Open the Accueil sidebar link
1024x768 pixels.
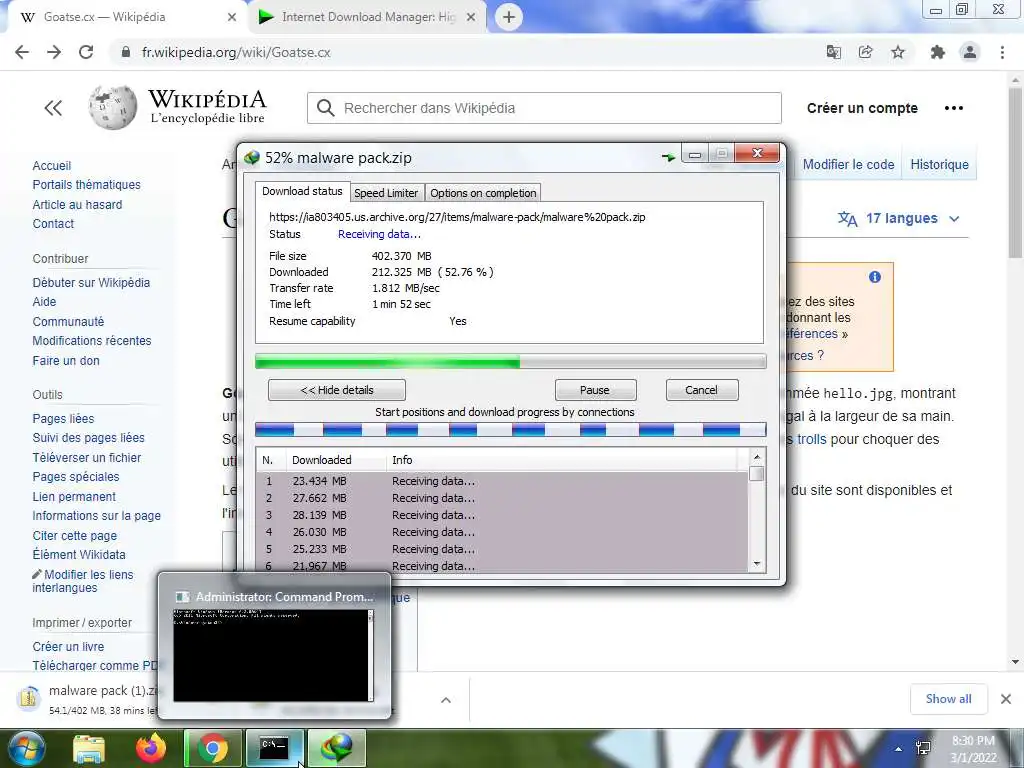tap(52, 166)
